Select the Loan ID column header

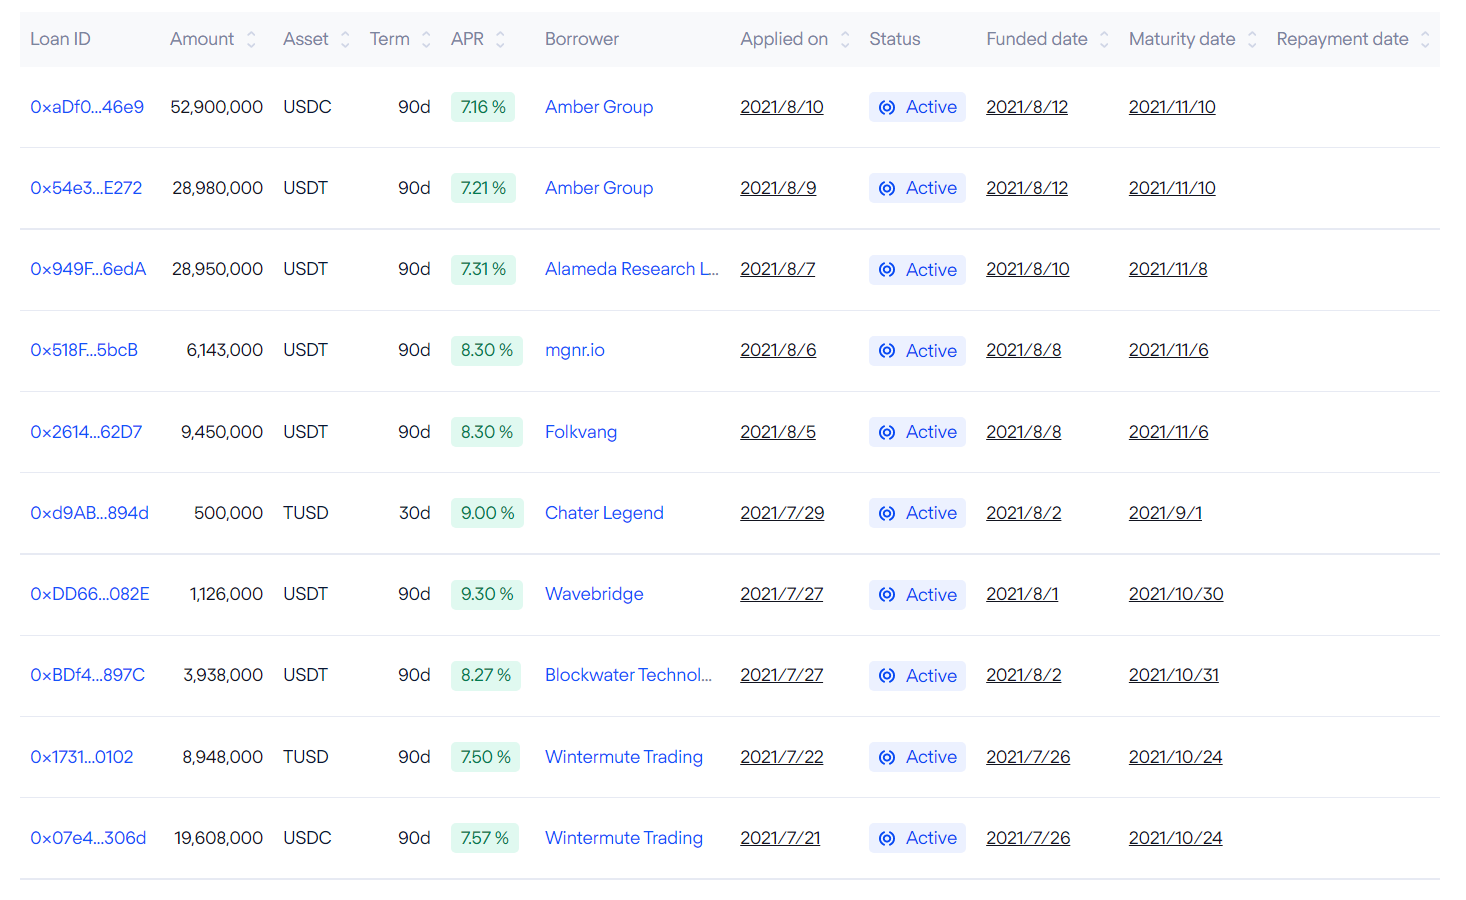tap(60, 39)
